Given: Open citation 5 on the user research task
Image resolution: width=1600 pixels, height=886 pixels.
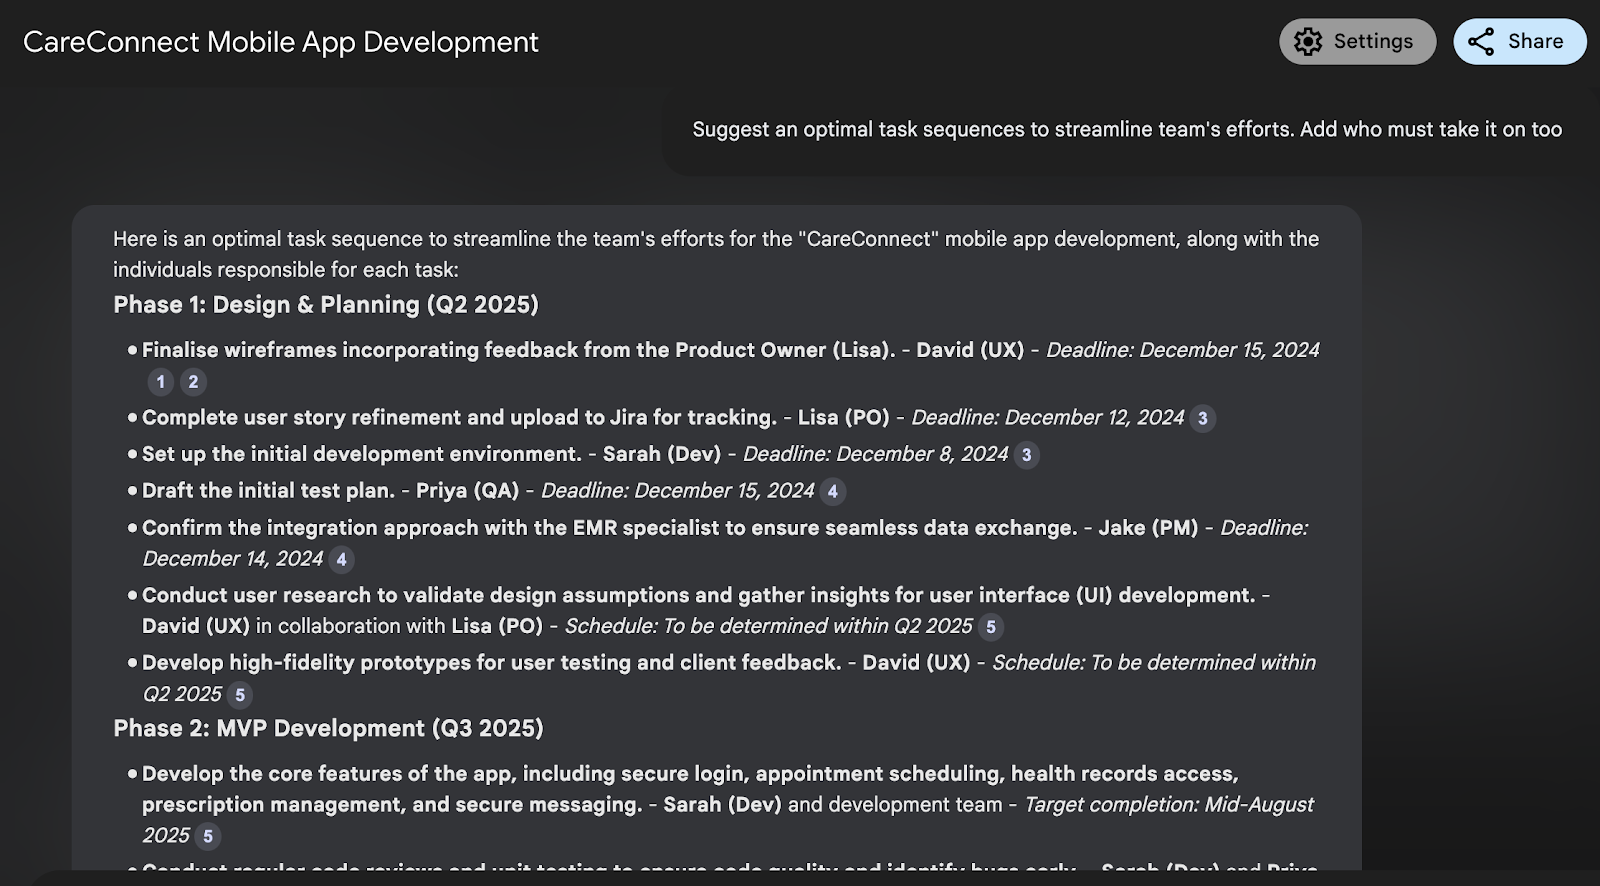Looking at the screenshot, I should click(990, 627).
